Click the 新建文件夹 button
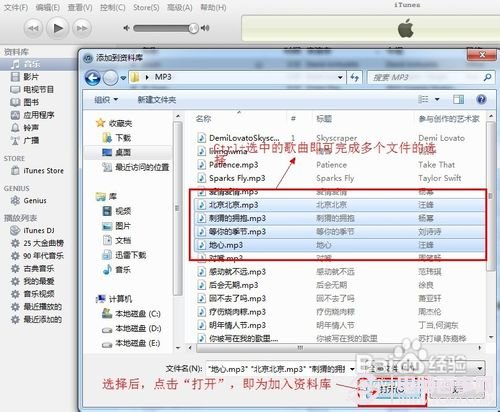 tap(157, 100)
